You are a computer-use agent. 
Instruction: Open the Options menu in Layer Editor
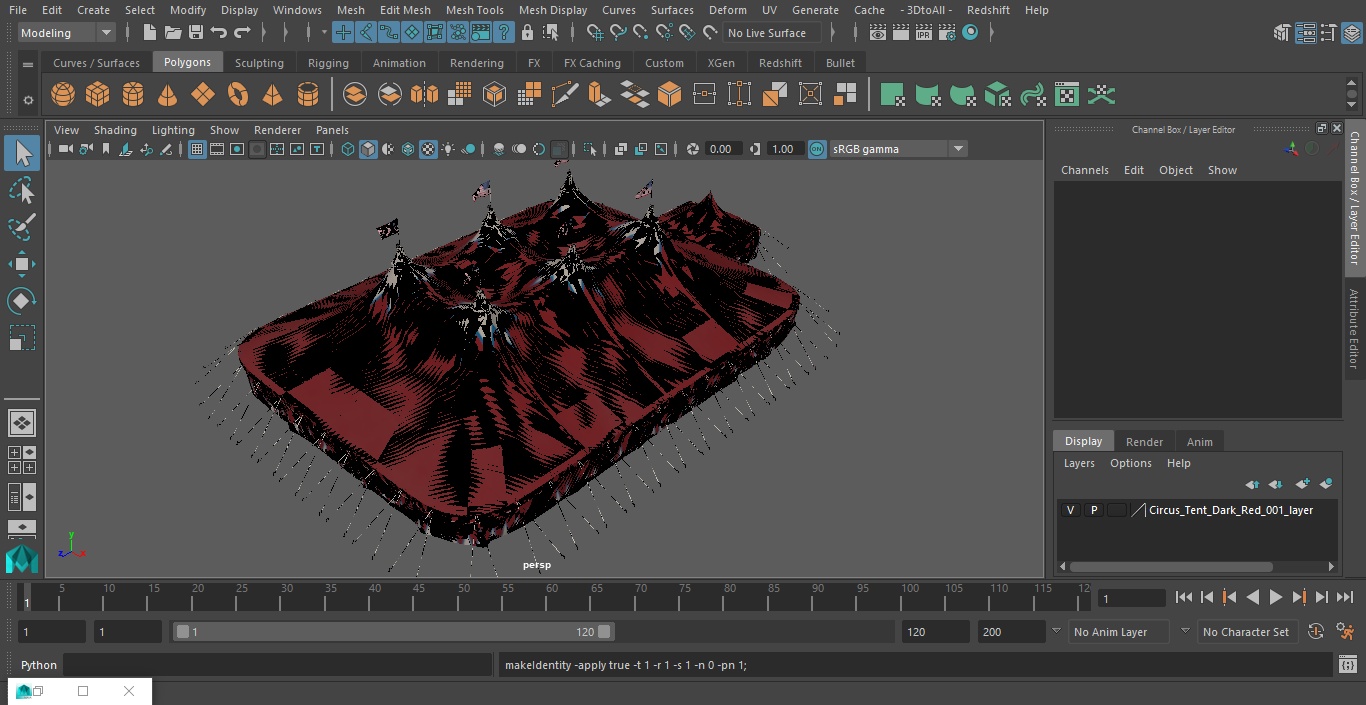pyautogui.click(x=1131, y=463)
